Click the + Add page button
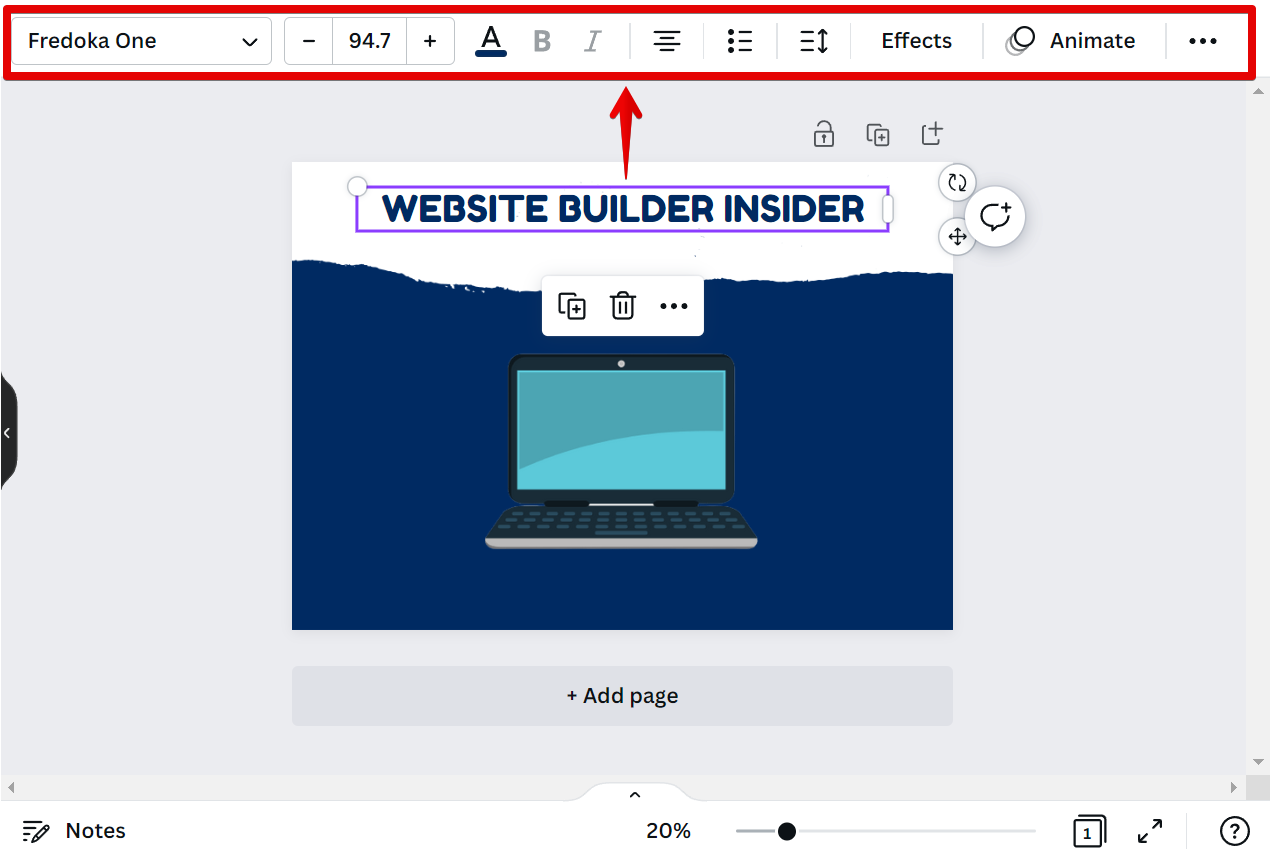Viewport: 1270px width, 860px height. point(622,696)
